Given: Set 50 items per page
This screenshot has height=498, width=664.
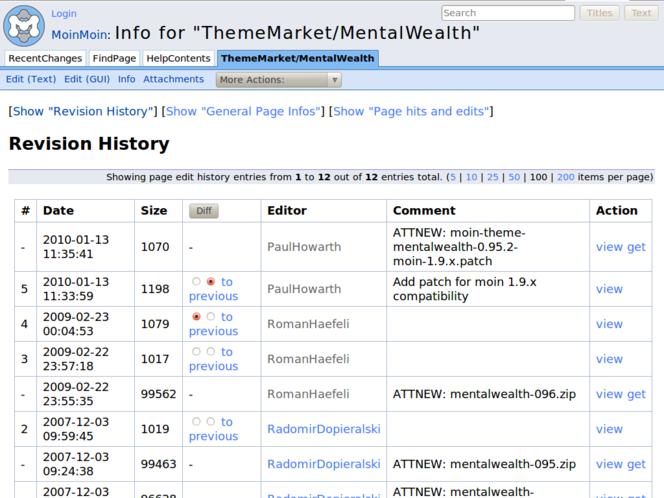Looking at the screenshot, I should tap(514, 177).
